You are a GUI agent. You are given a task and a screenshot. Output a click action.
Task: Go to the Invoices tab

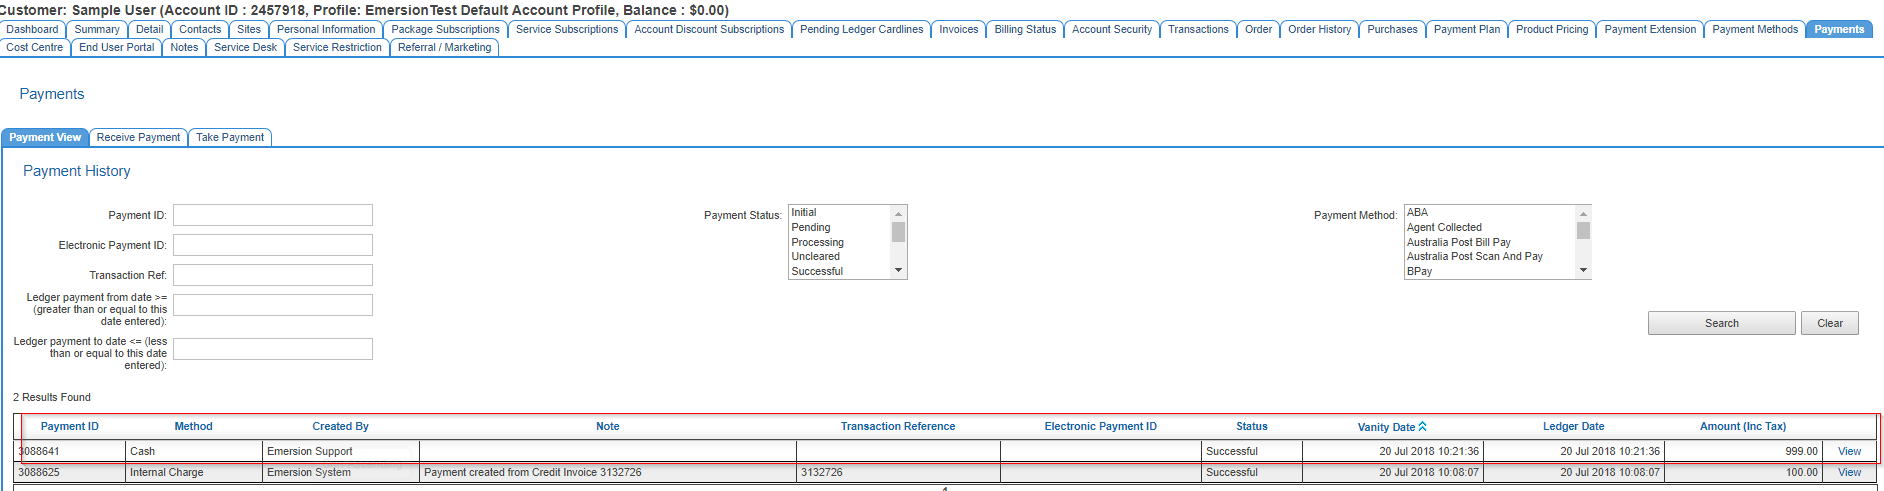[958, 30]
